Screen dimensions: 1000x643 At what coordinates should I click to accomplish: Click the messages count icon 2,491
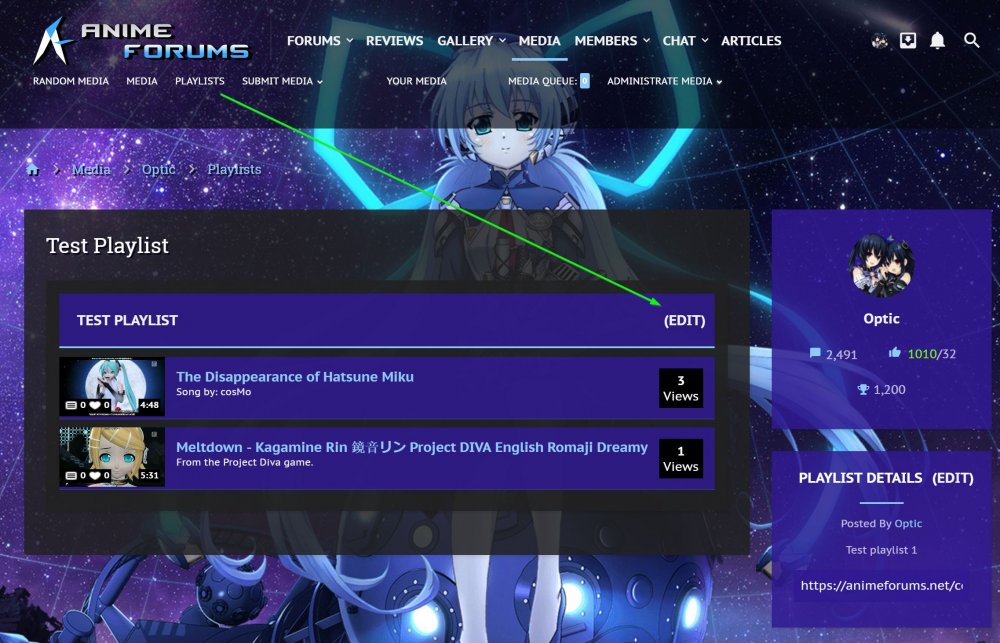click(x=814, y=353)
